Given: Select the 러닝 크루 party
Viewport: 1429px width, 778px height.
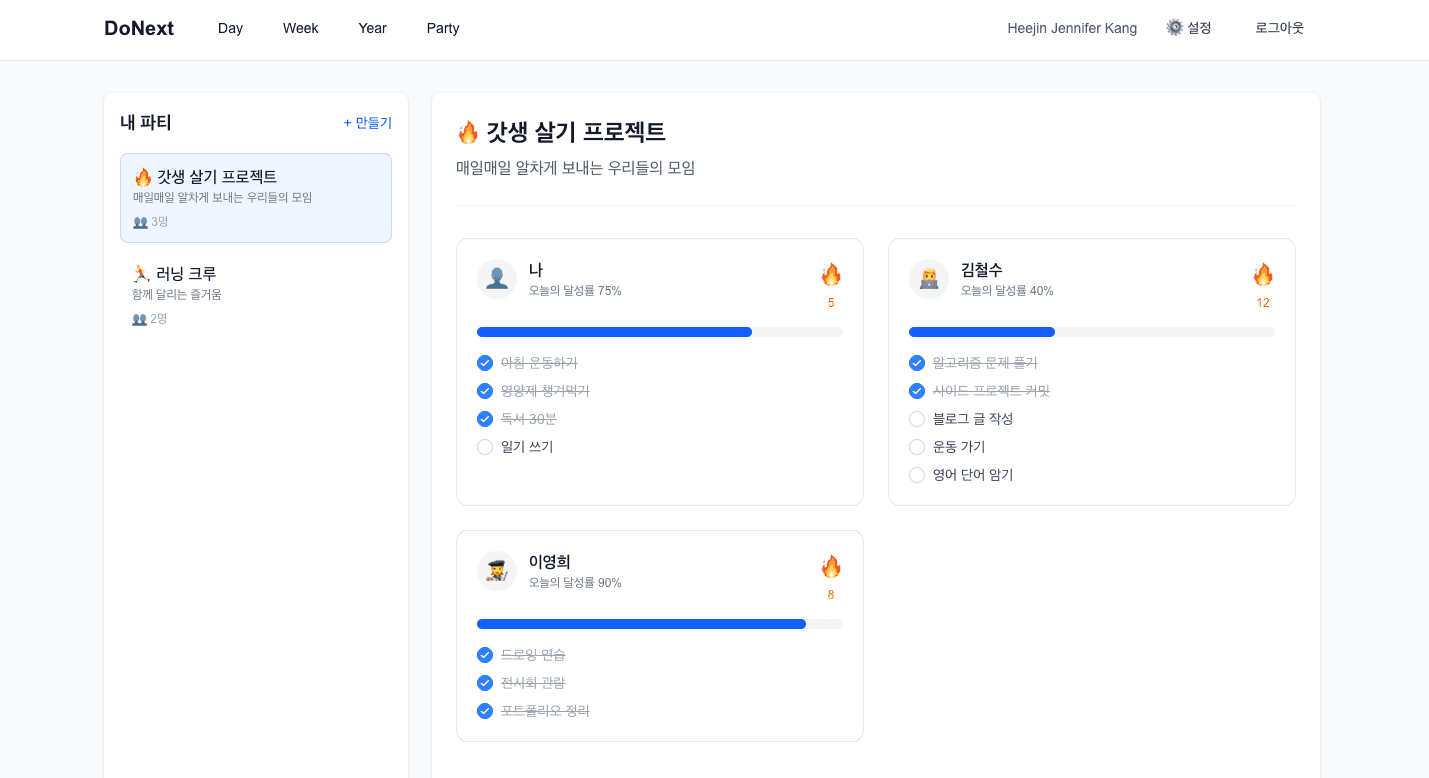Looking at the screenshot, I should 255,294.
